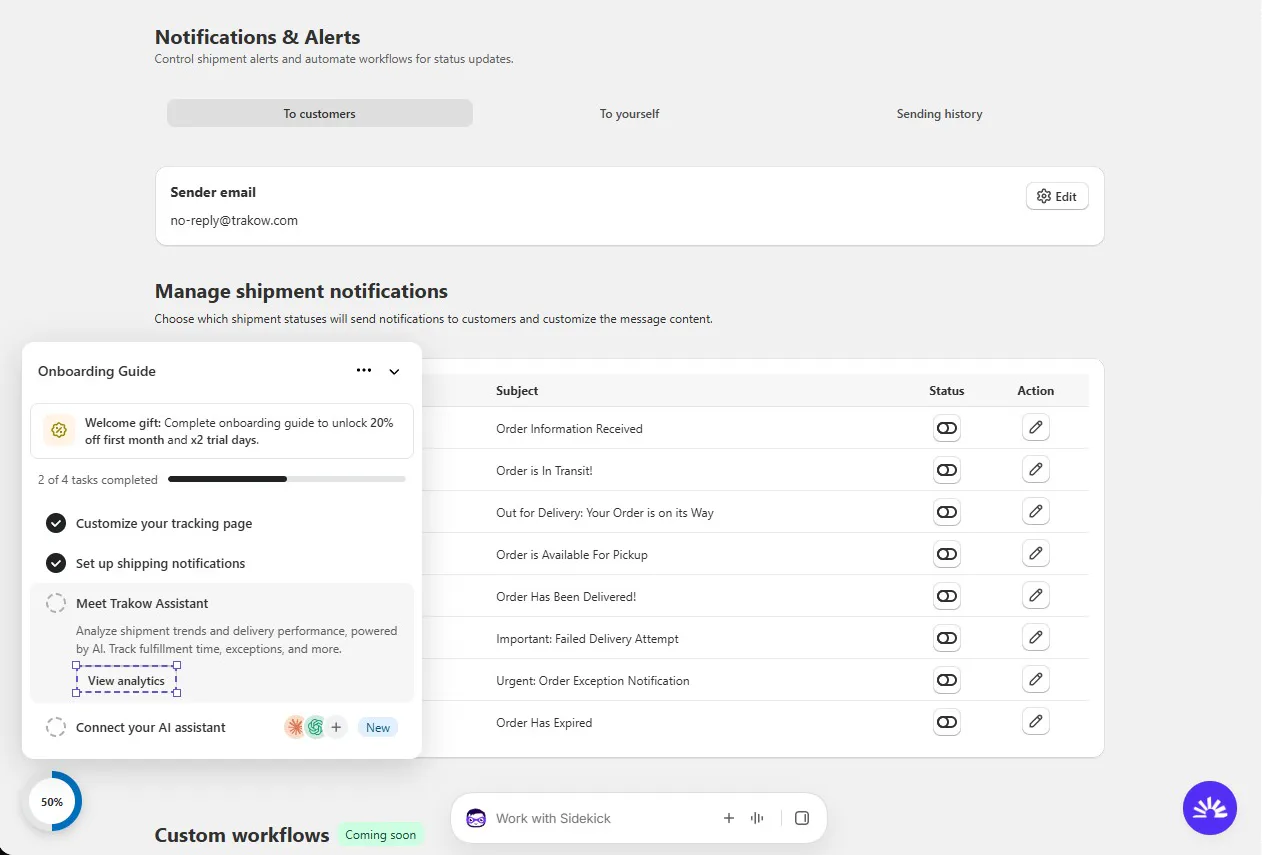Toggle Urgent Order Exception notification status
The height and width of the screenshot is (855, 1262).
click(x=947, y=680)
